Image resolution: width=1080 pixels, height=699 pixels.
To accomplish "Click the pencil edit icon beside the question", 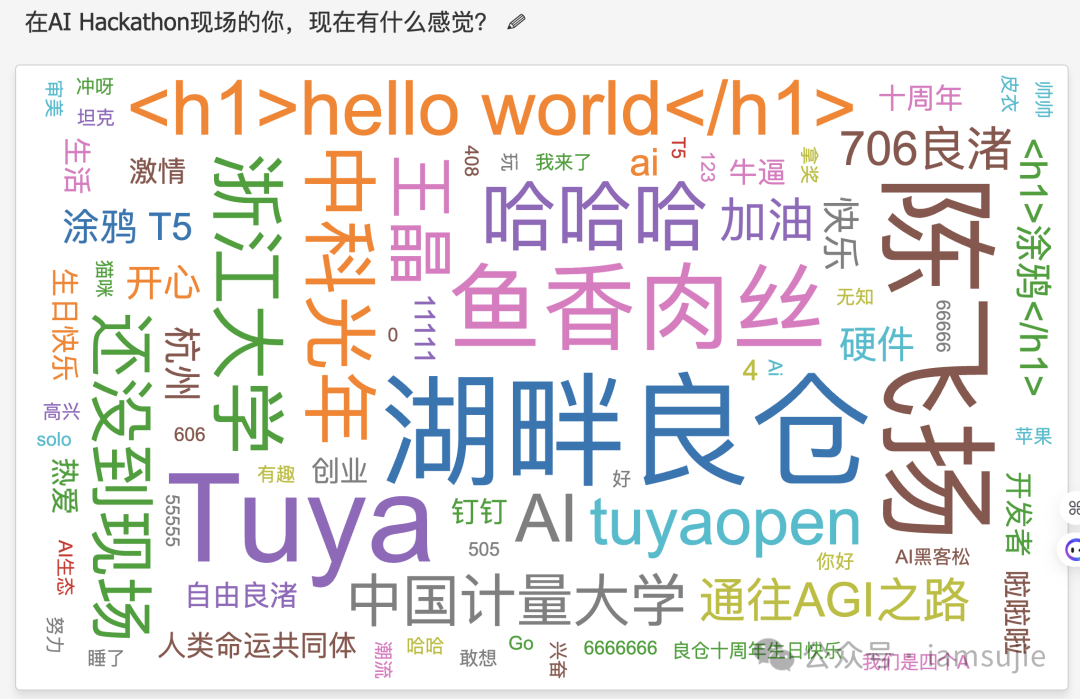I will pyautogui.click(x=516, y=22).
